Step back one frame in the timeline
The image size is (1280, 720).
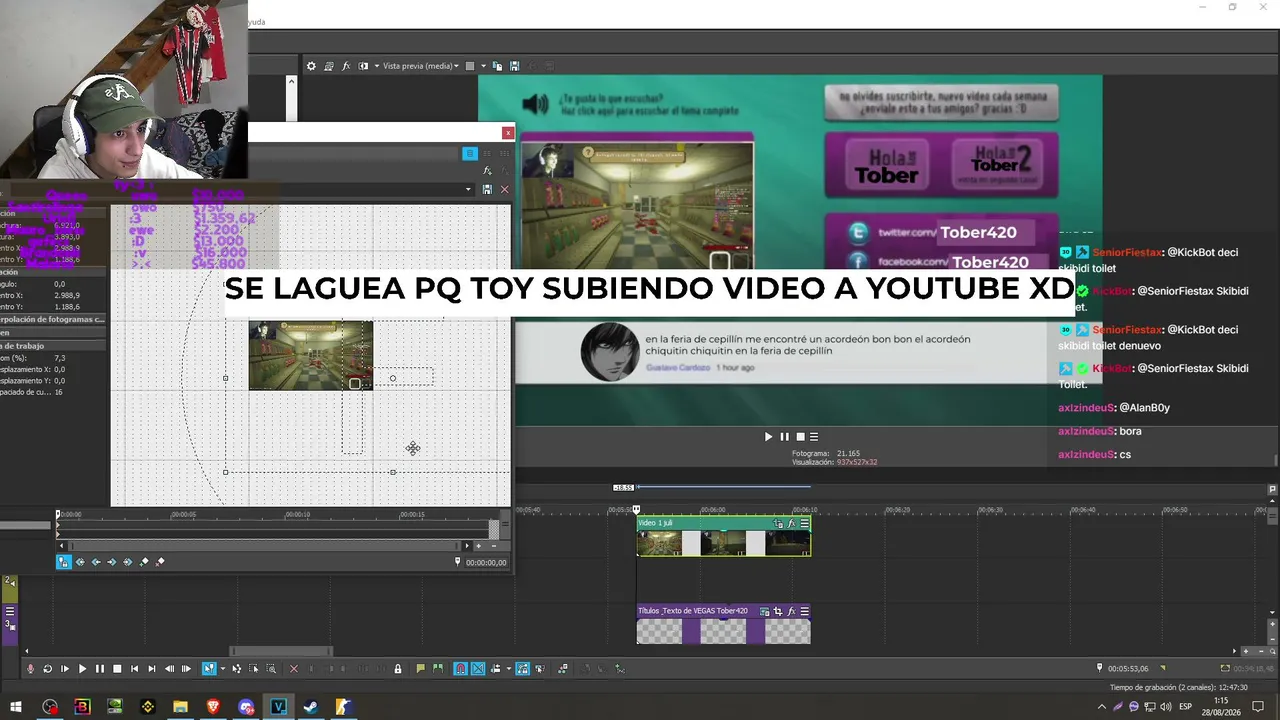click(x=169, y=668)
